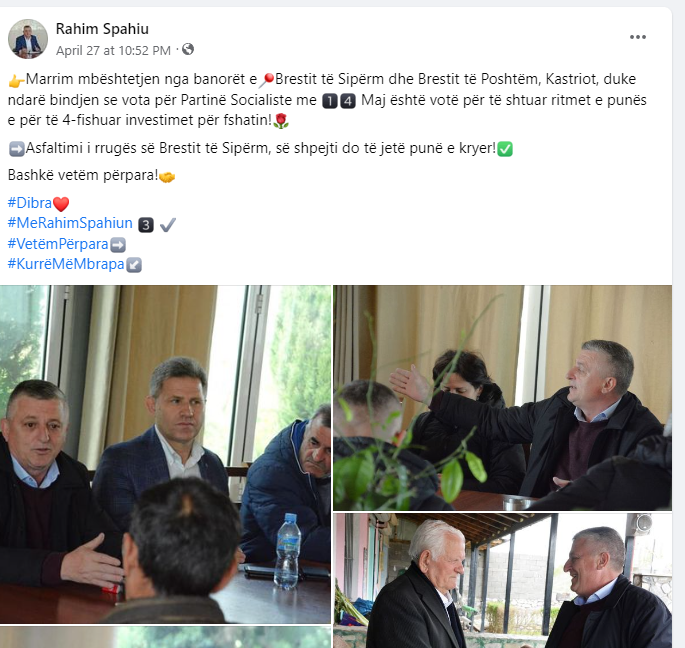The width and height of the screenshot is (685, 648).
Task: Open the large meeting-table photo with water bottle
Action: pyautogui.click(x=166, y=454)
